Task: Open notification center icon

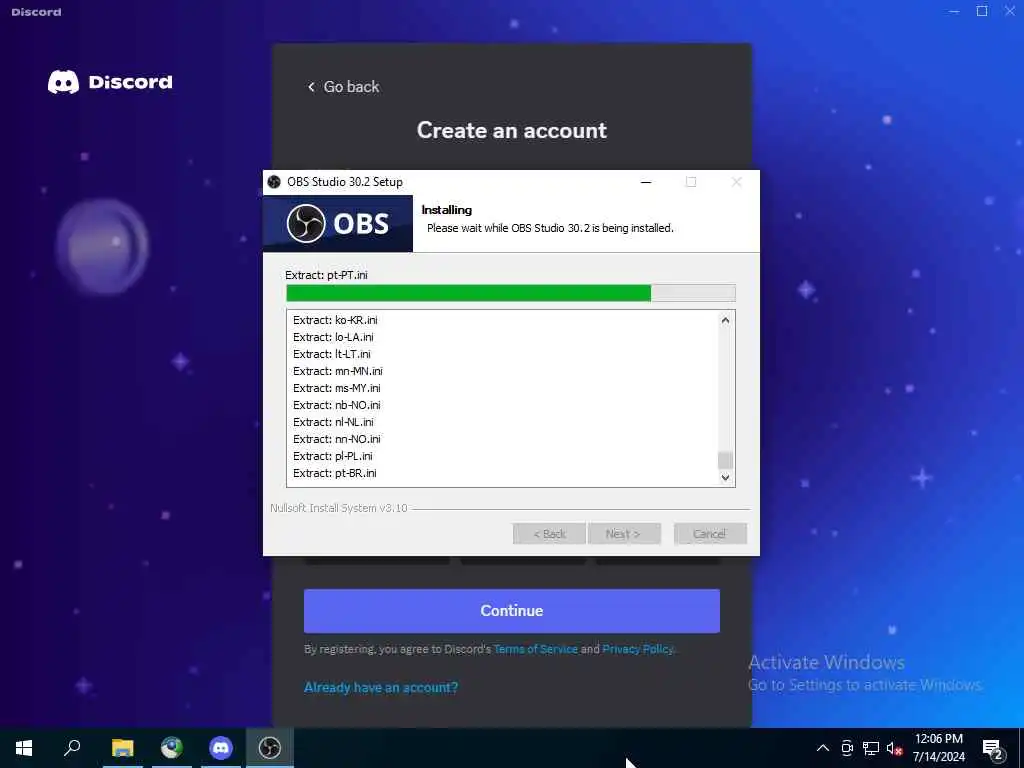Action: click(x=993, y=749)
